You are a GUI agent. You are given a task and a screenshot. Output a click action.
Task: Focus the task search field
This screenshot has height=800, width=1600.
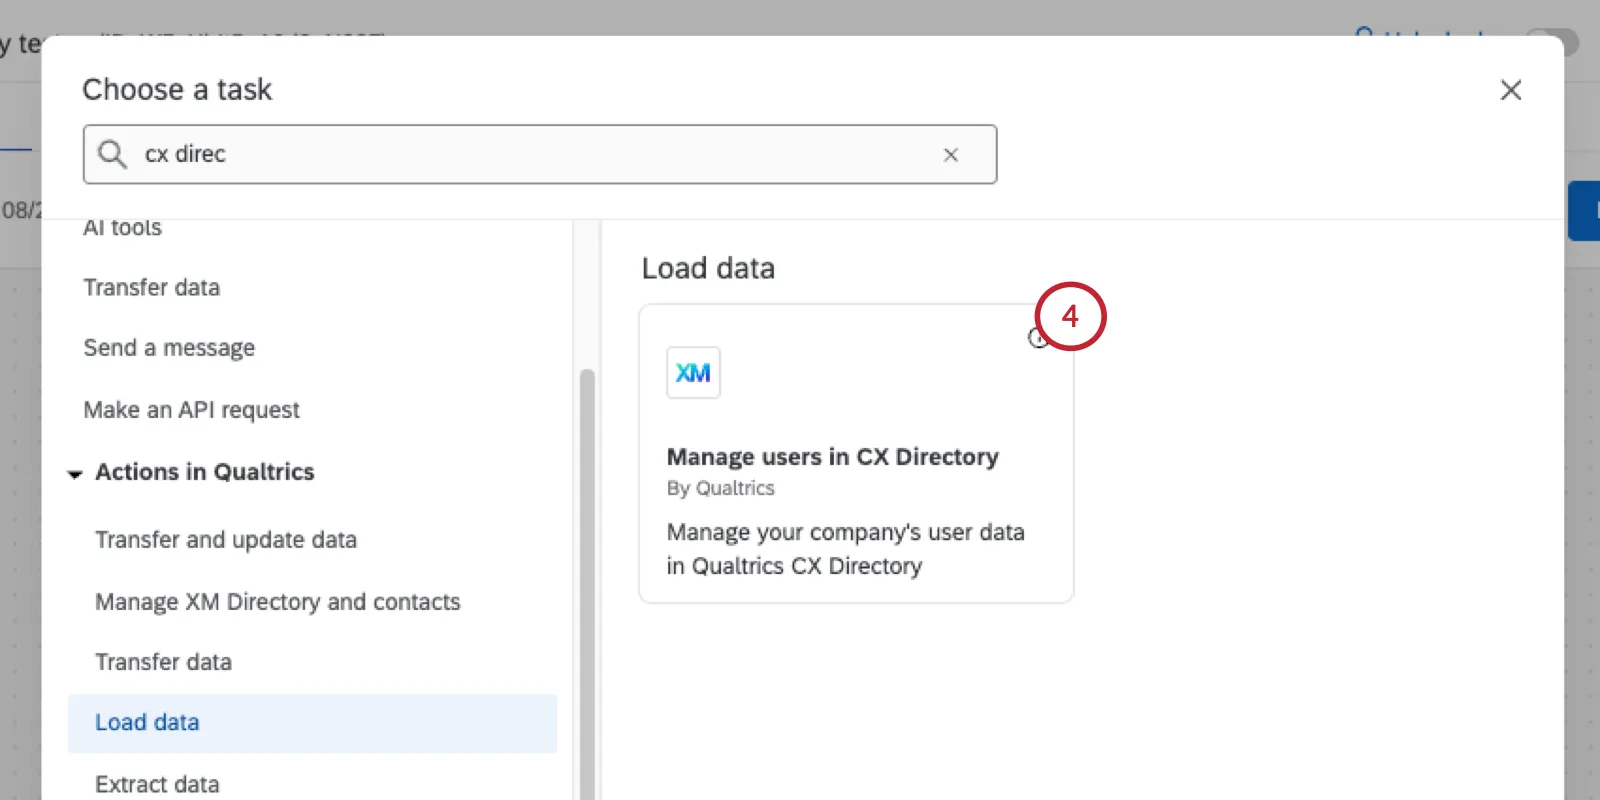click(540, 154)
